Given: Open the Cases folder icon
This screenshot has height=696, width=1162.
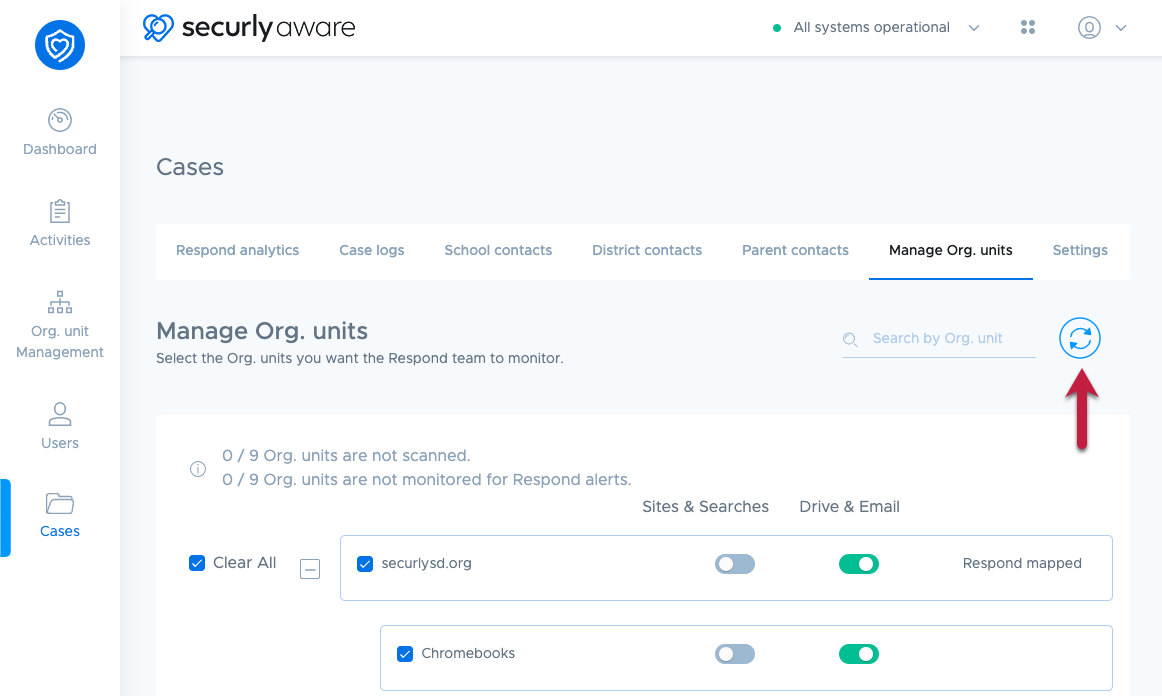Looking at the screenshot, I should pyautogui.click(x=60, y=504).
